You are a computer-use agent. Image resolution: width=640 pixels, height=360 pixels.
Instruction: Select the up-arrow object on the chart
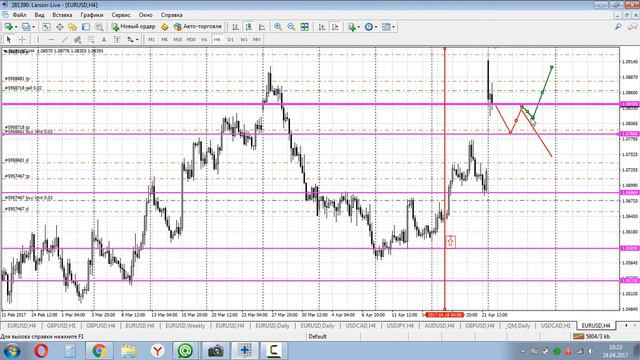click(450, 242)
